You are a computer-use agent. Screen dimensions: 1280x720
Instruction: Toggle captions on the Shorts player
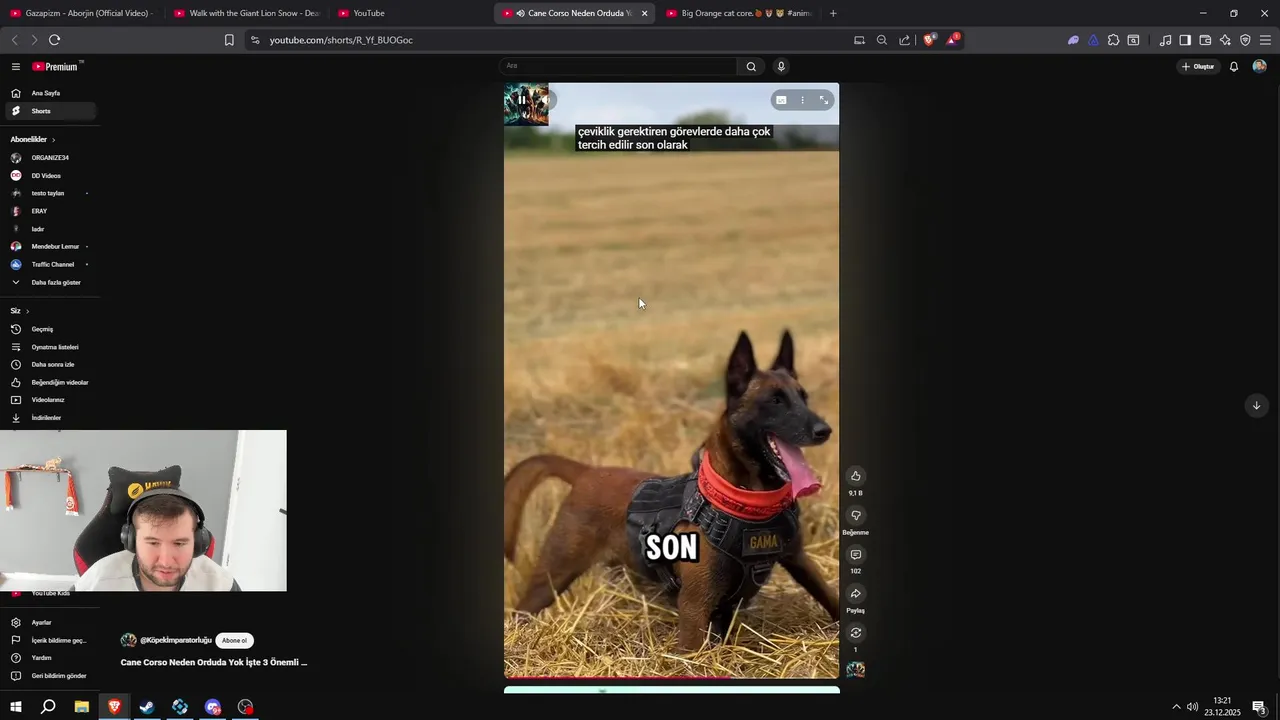click(781, 100)
